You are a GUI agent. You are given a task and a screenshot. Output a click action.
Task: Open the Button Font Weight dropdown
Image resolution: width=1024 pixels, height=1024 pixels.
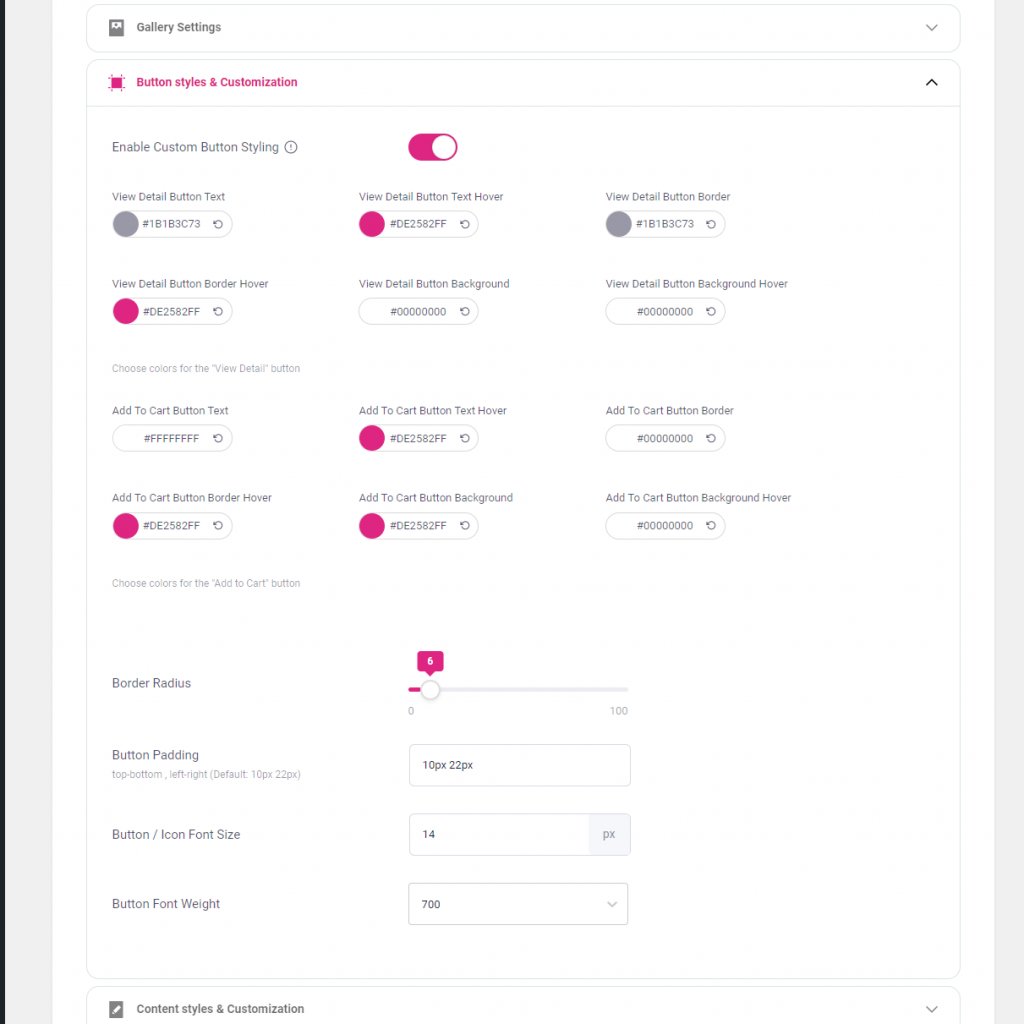518,904
